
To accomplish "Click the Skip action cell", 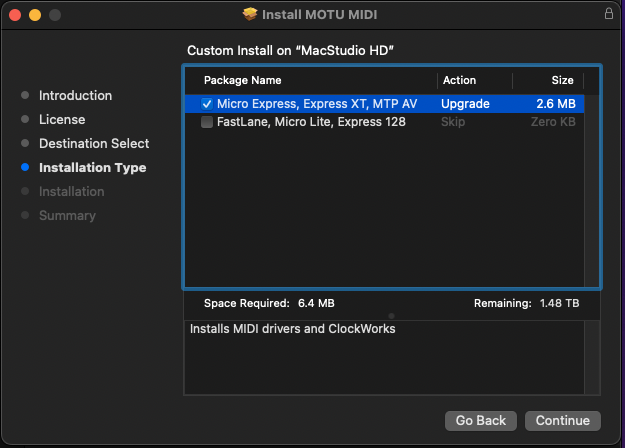I will (453, 122).
